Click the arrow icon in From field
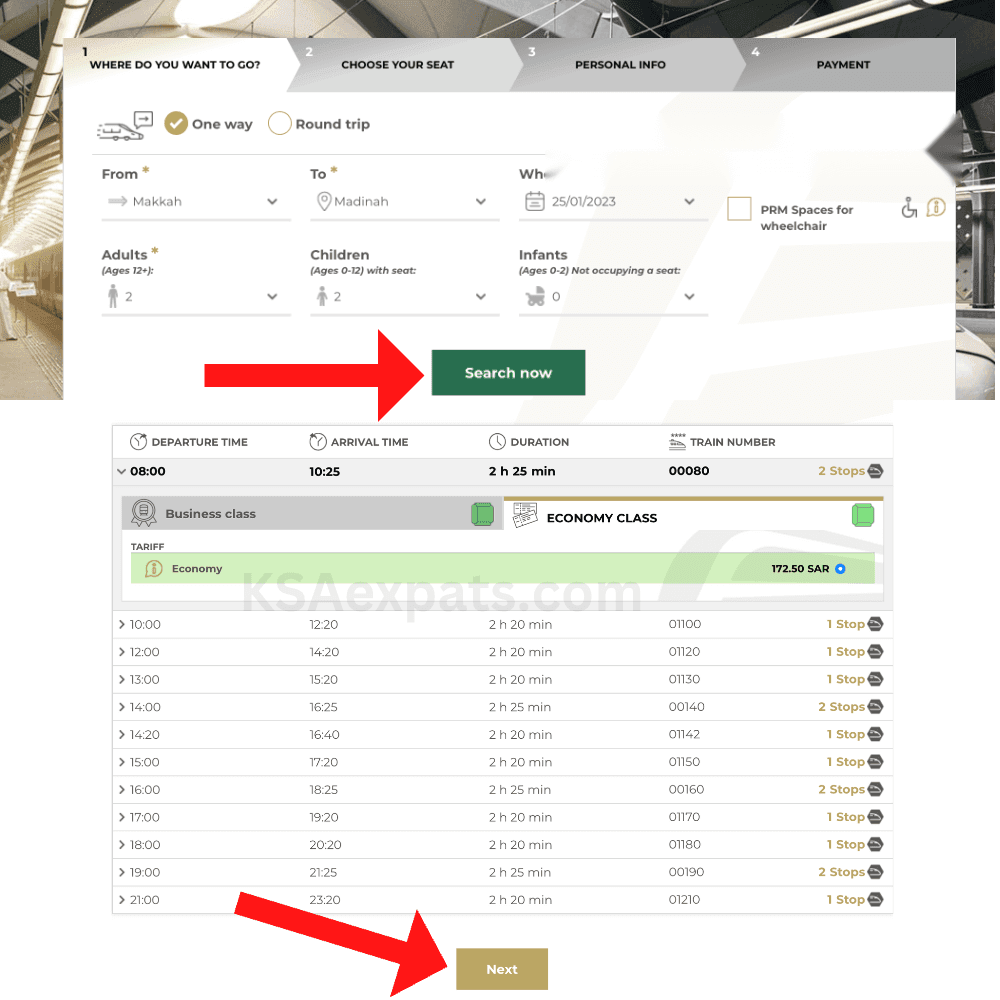This screenshot has width=1000, height=1000. (117, 202)
